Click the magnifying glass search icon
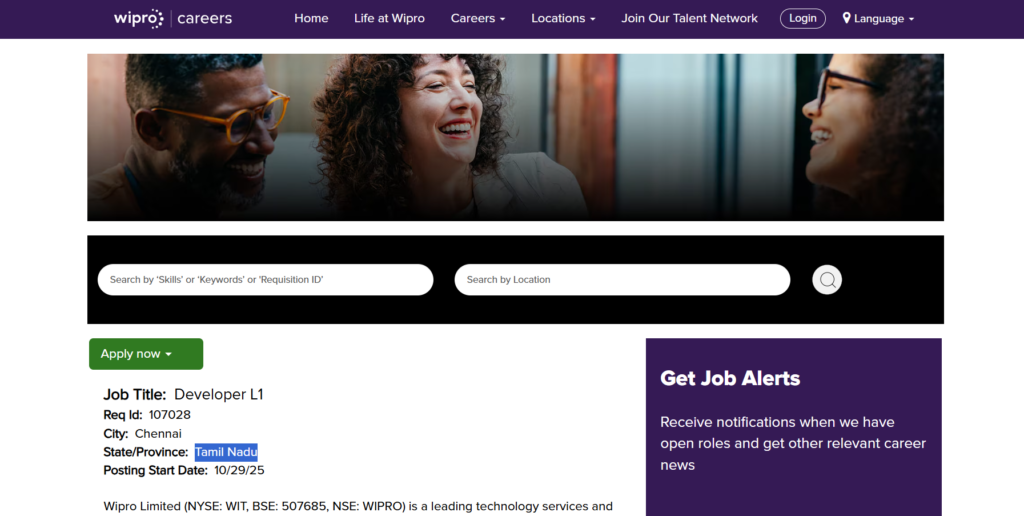 827,280
